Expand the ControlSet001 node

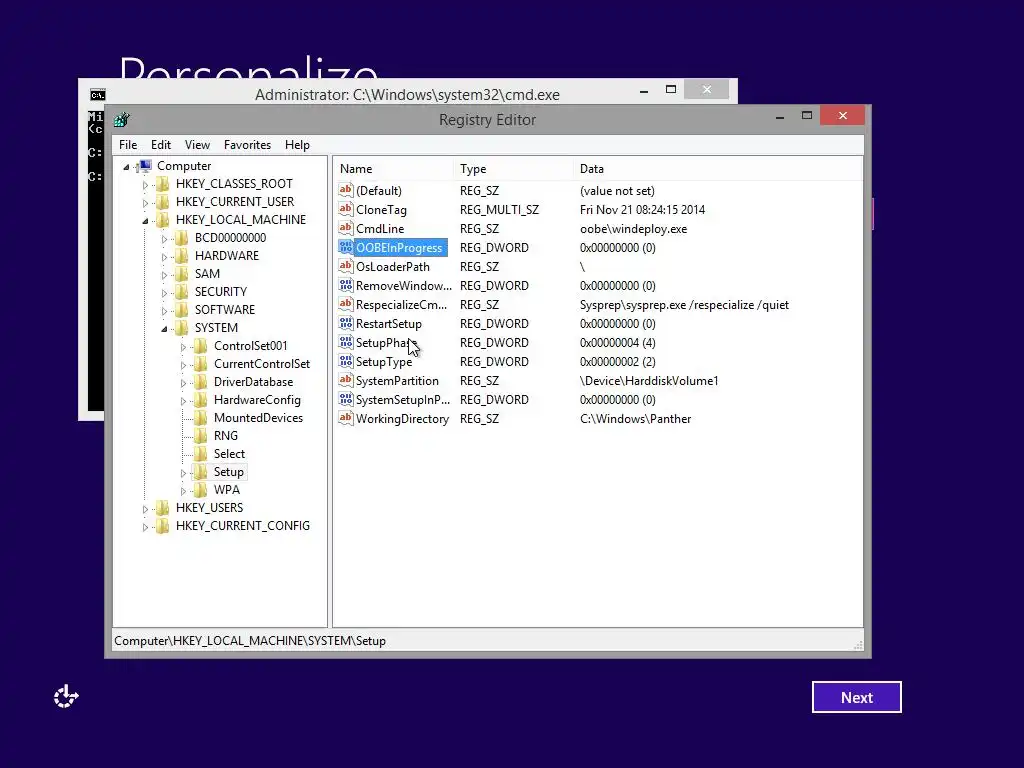point(183,347)
